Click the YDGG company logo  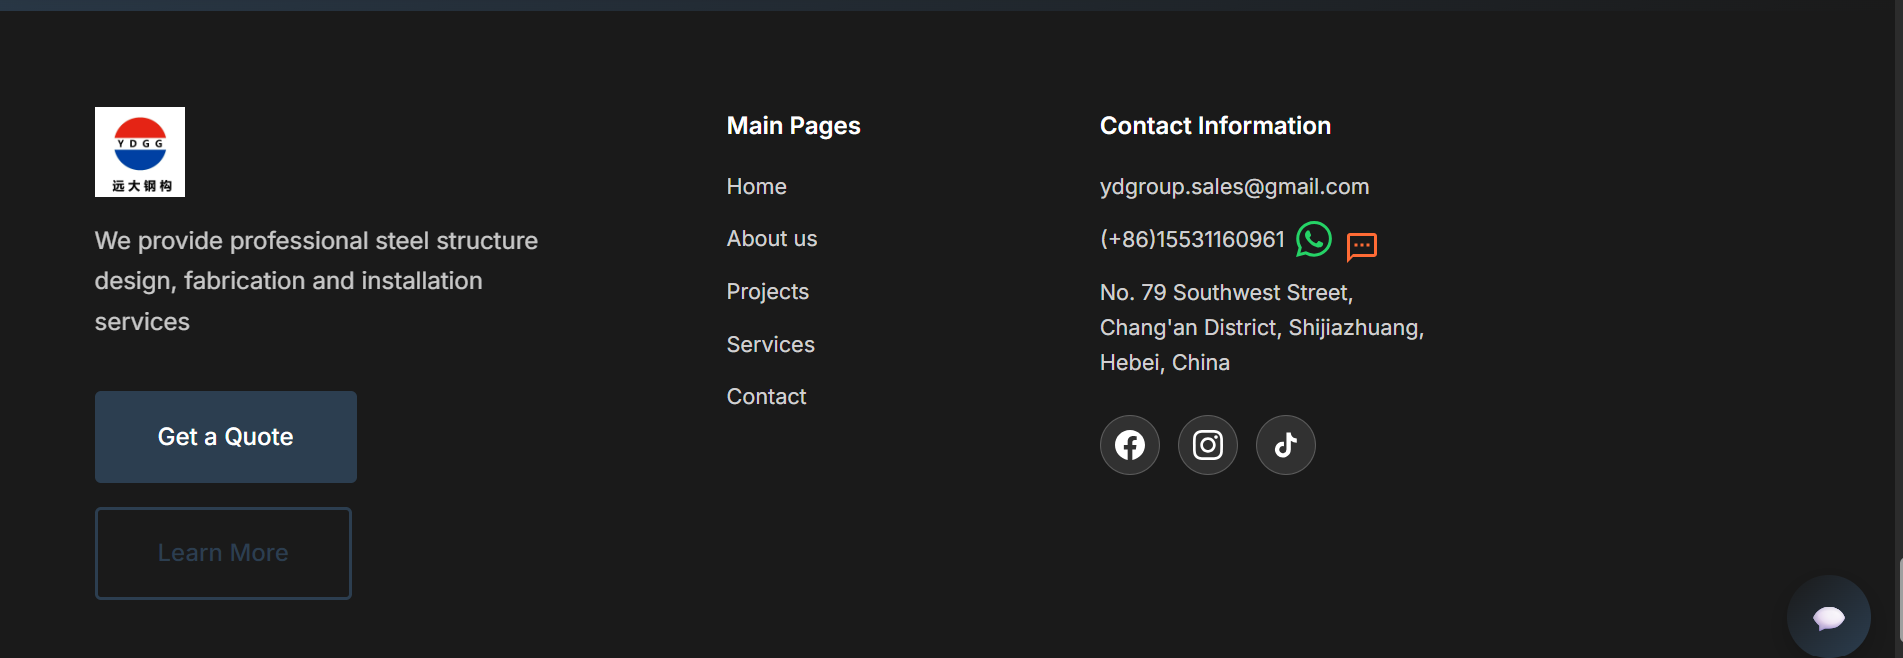[140, 152]
